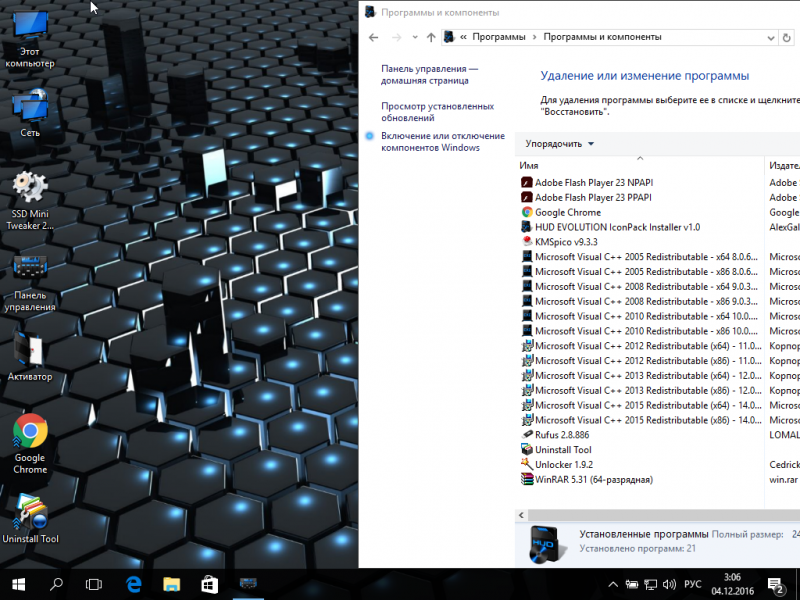Open the Панель управления desktop icon
This screenshot has height=600, width=800.
[x=30, y=283]
